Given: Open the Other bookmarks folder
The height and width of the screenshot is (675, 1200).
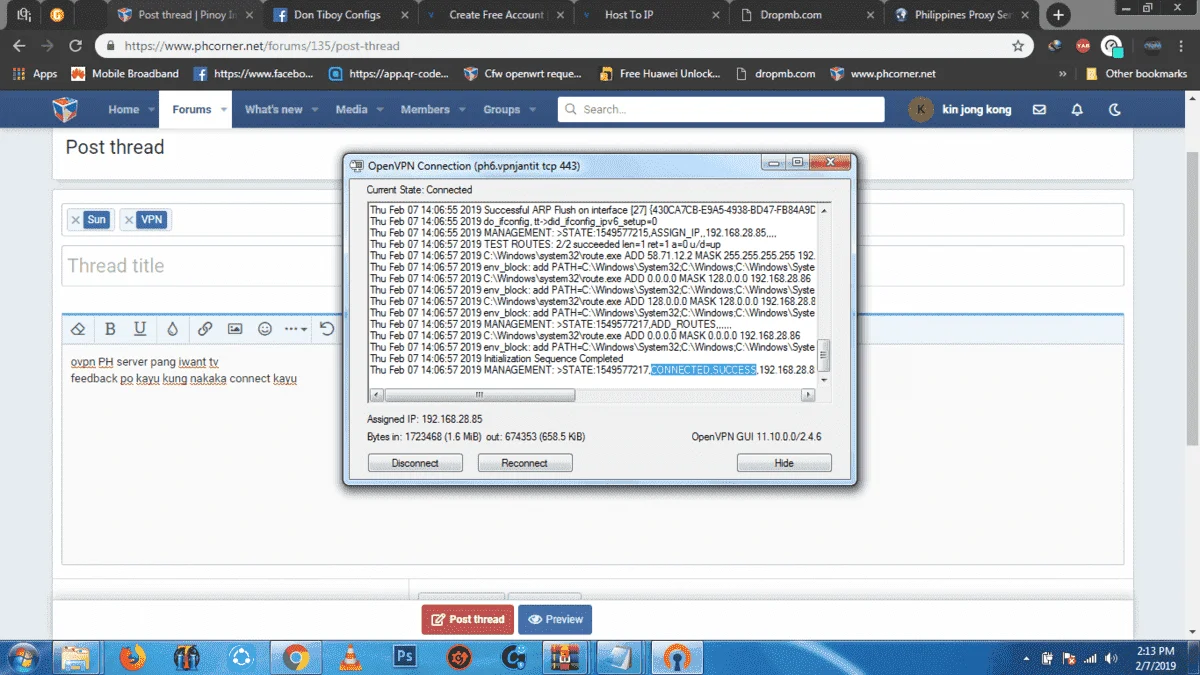Looking at the screenshot, I should (x=1137, y=74).
